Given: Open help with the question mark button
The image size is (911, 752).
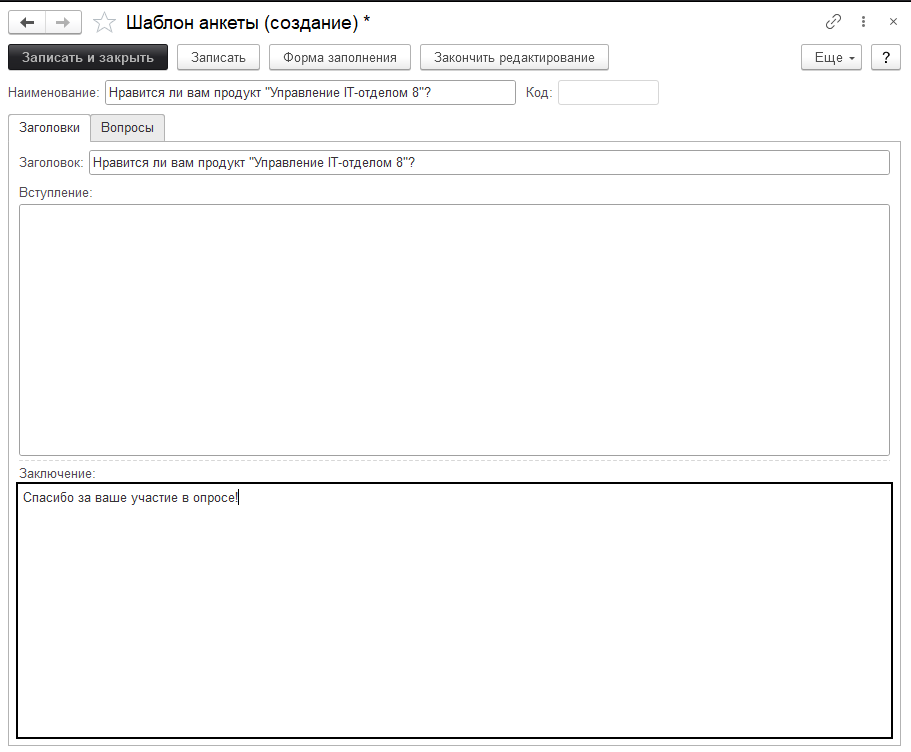Looking at the screenshot, I should click(x=885, y=58).
